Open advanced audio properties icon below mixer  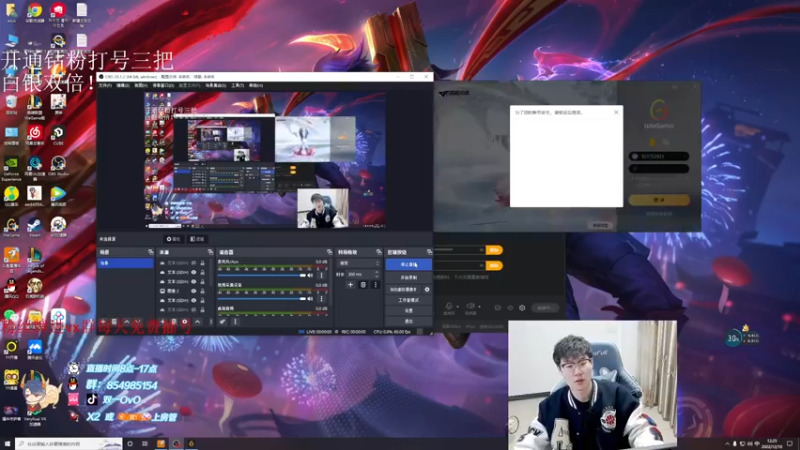point(222,321)
